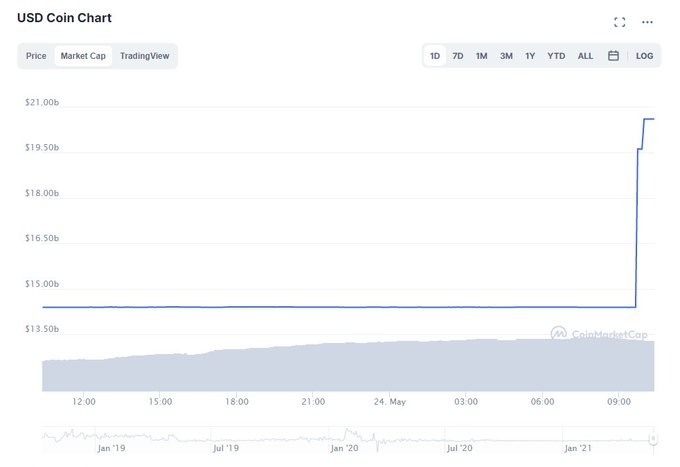The width and height of the screenshot is (680, 467).
Task: Click the 24. May time axis label
Action: [x=389, y=402]
